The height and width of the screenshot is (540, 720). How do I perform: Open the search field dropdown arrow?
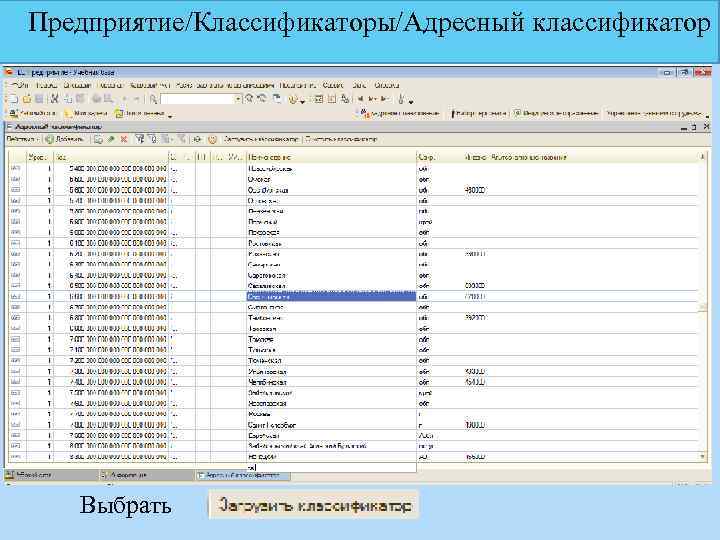coord(239,99)
